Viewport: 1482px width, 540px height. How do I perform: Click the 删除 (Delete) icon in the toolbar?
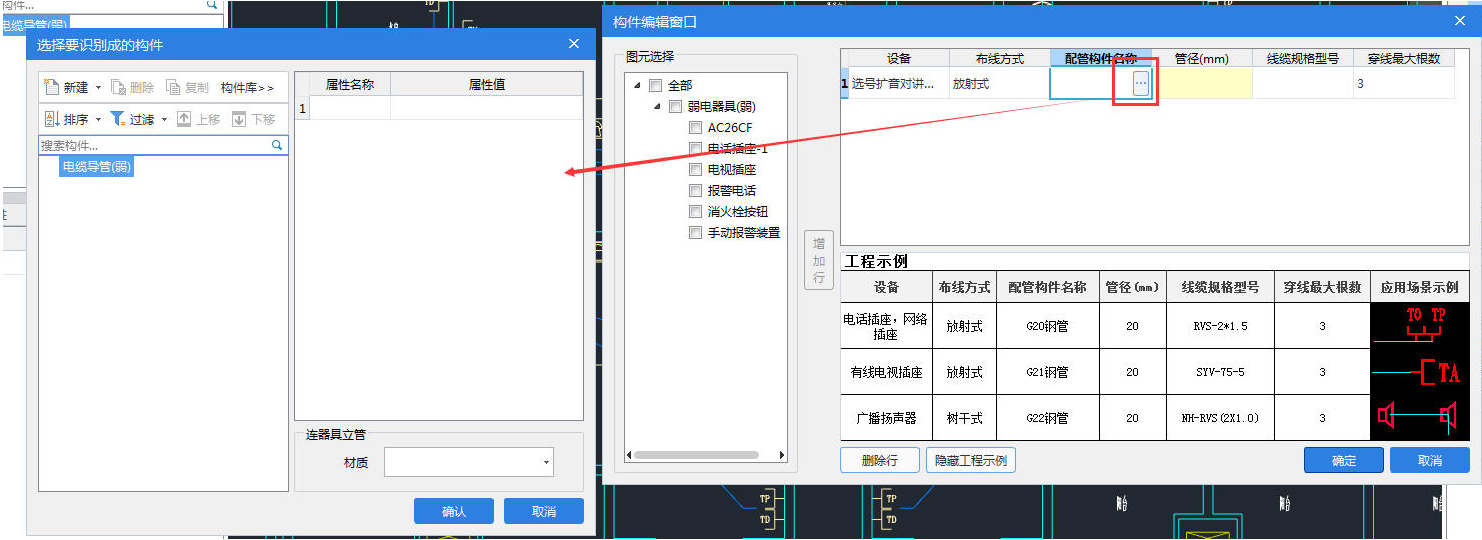119,88
